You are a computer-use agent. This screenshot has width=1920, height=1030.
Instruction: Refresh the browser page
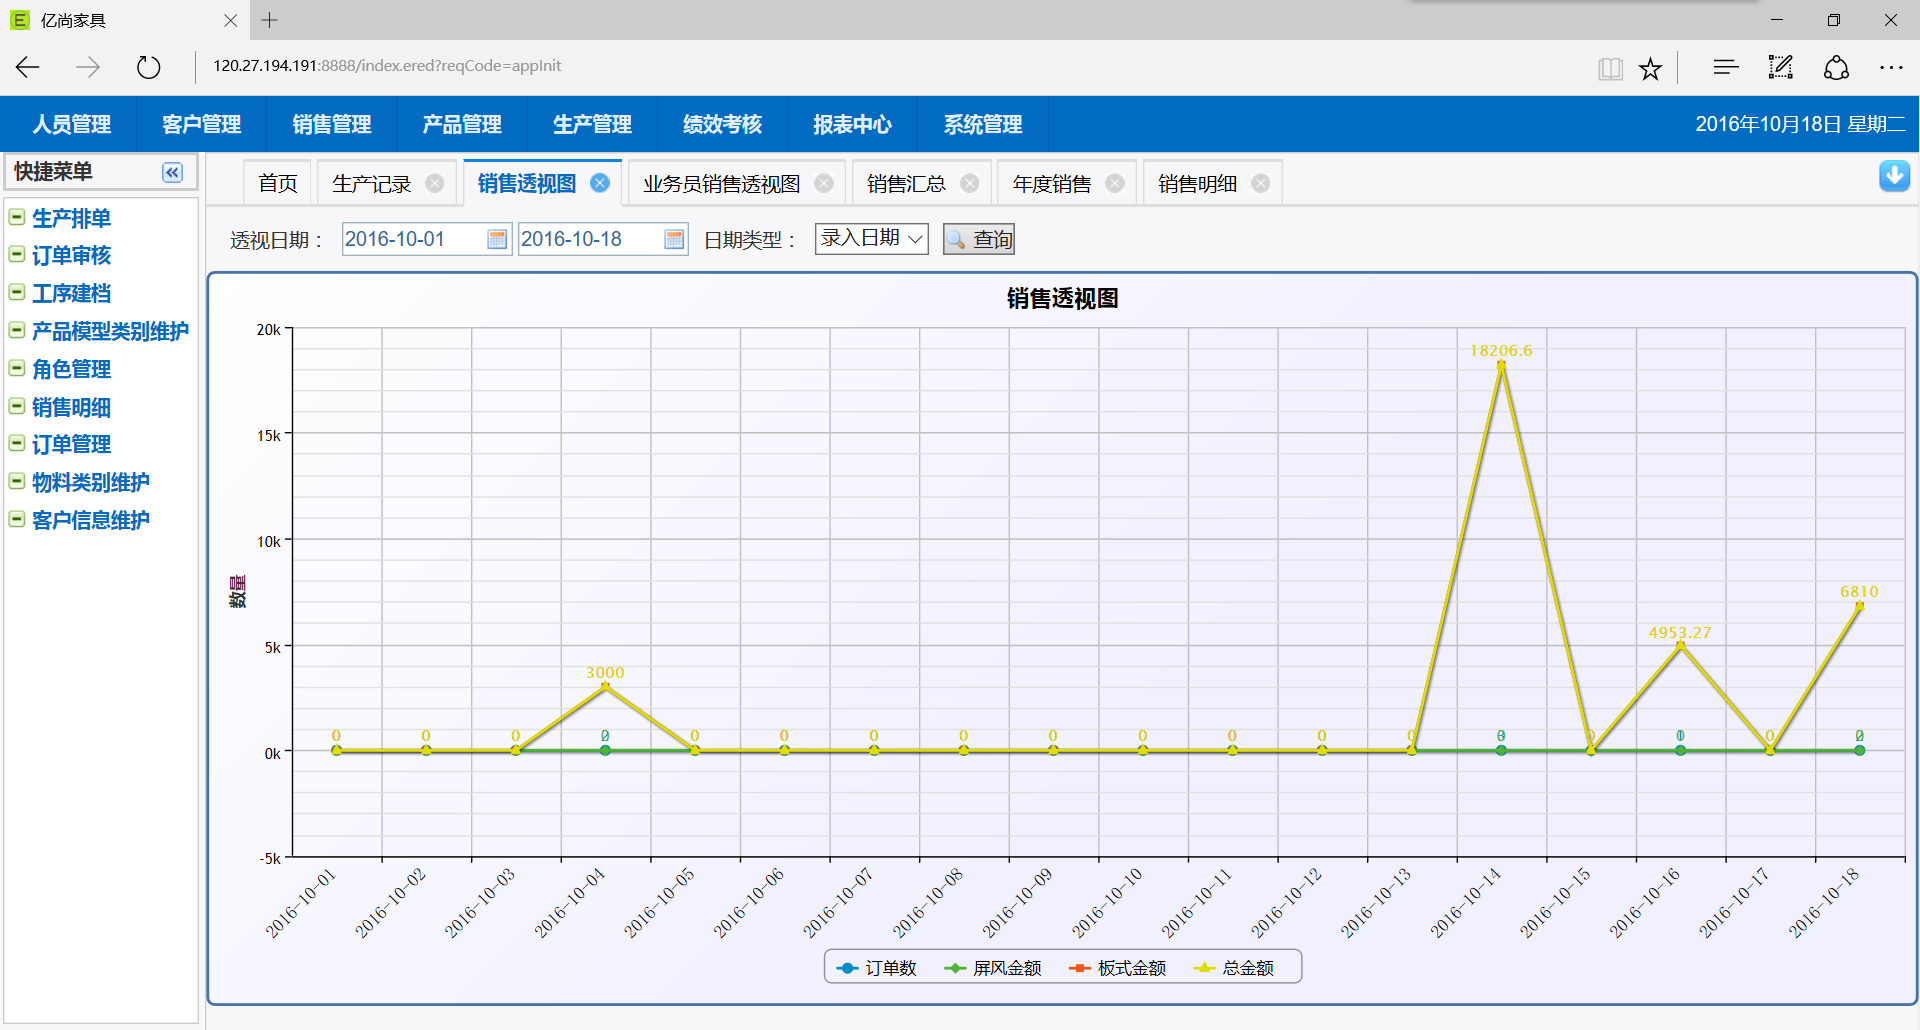tap(148, 67)
